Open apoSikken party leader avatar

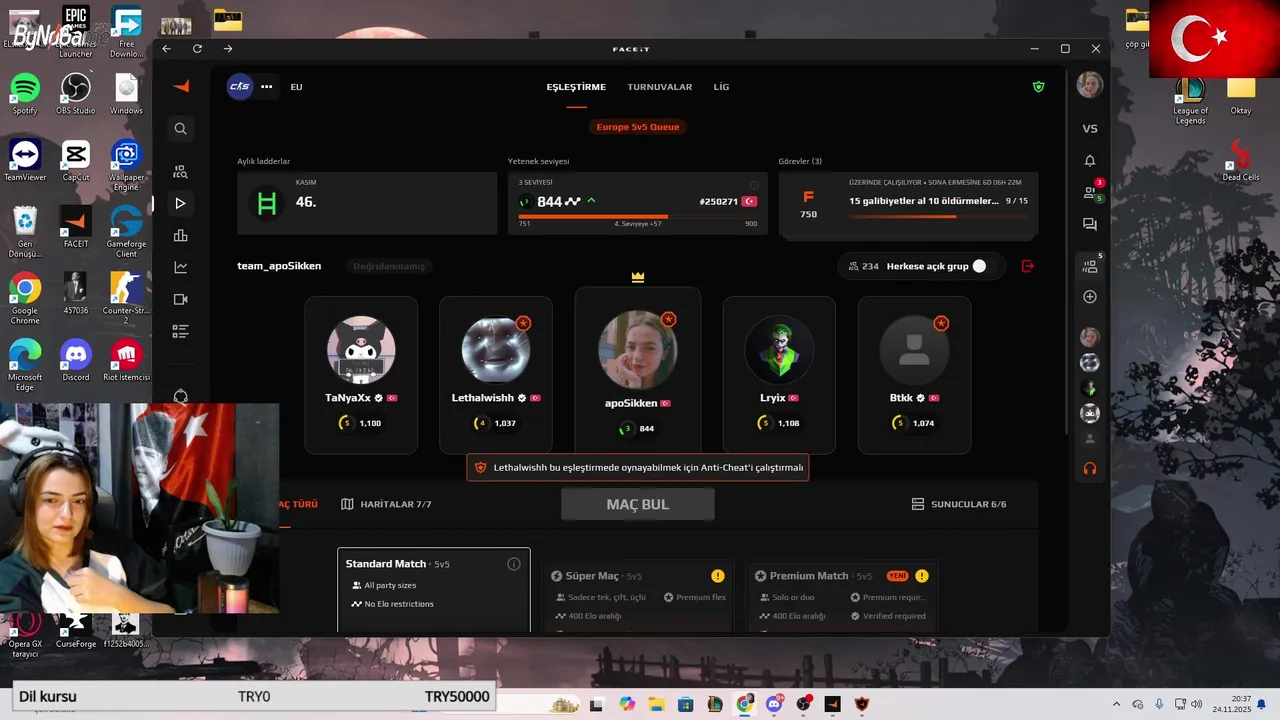coord(638,350)
